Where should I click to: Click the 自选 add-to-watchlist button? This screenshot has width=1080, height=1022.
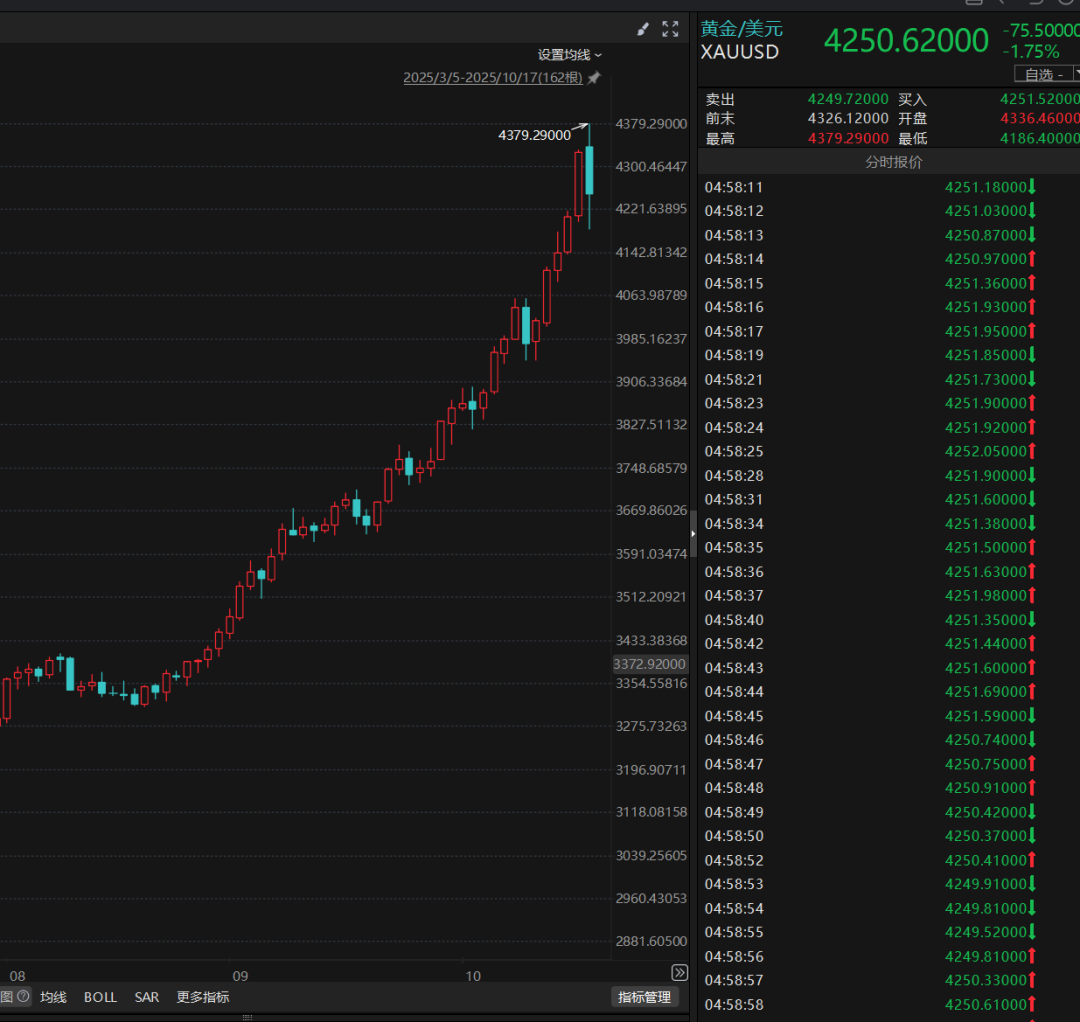[x=1043, y=74]
